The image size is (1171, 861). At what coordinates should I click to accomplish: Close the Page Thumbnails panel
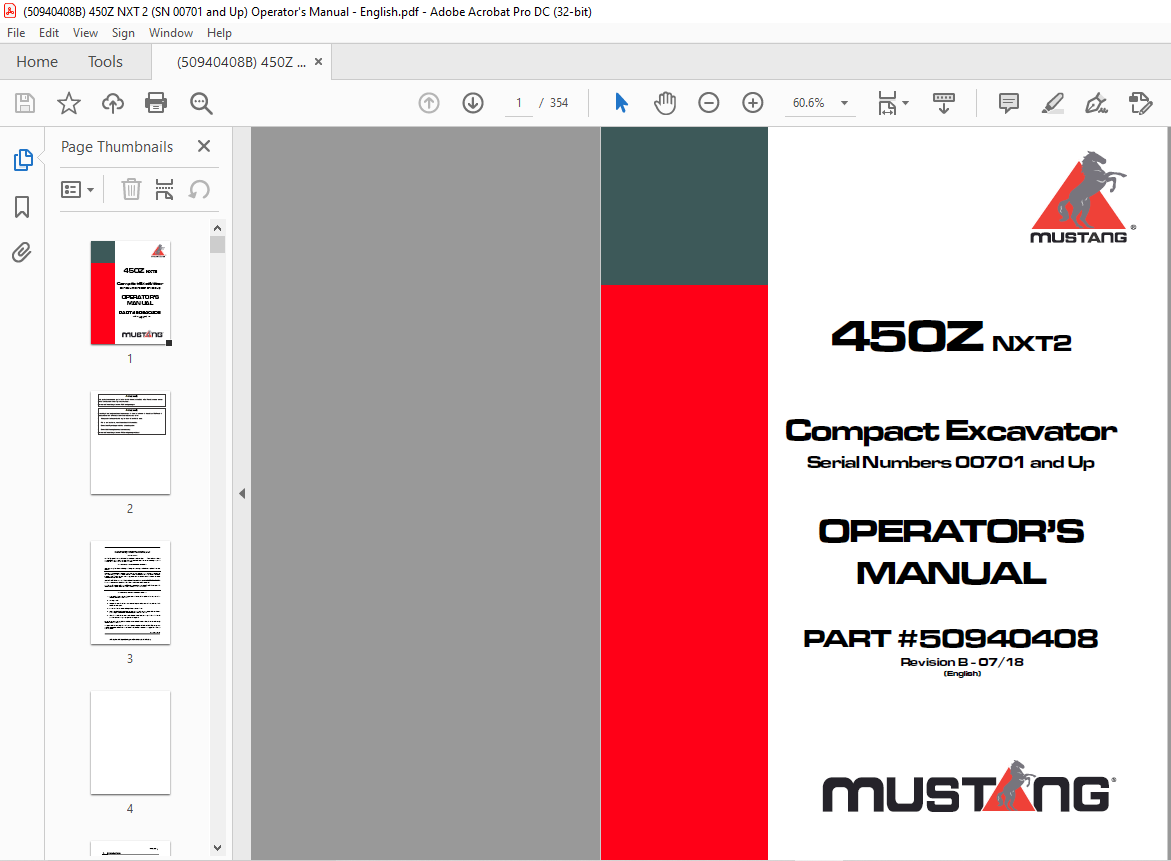[204, 146]
